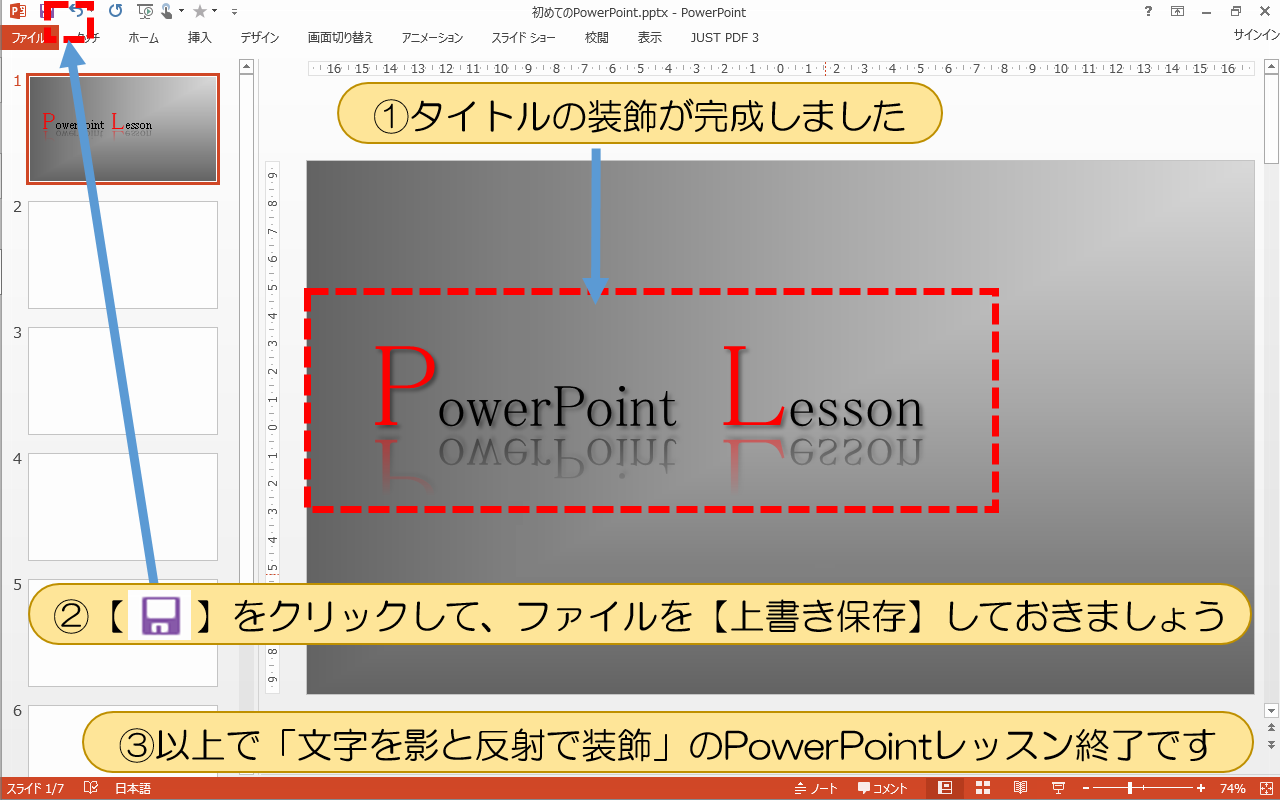Switch to Slide Sorter view icon

(982, 788)
